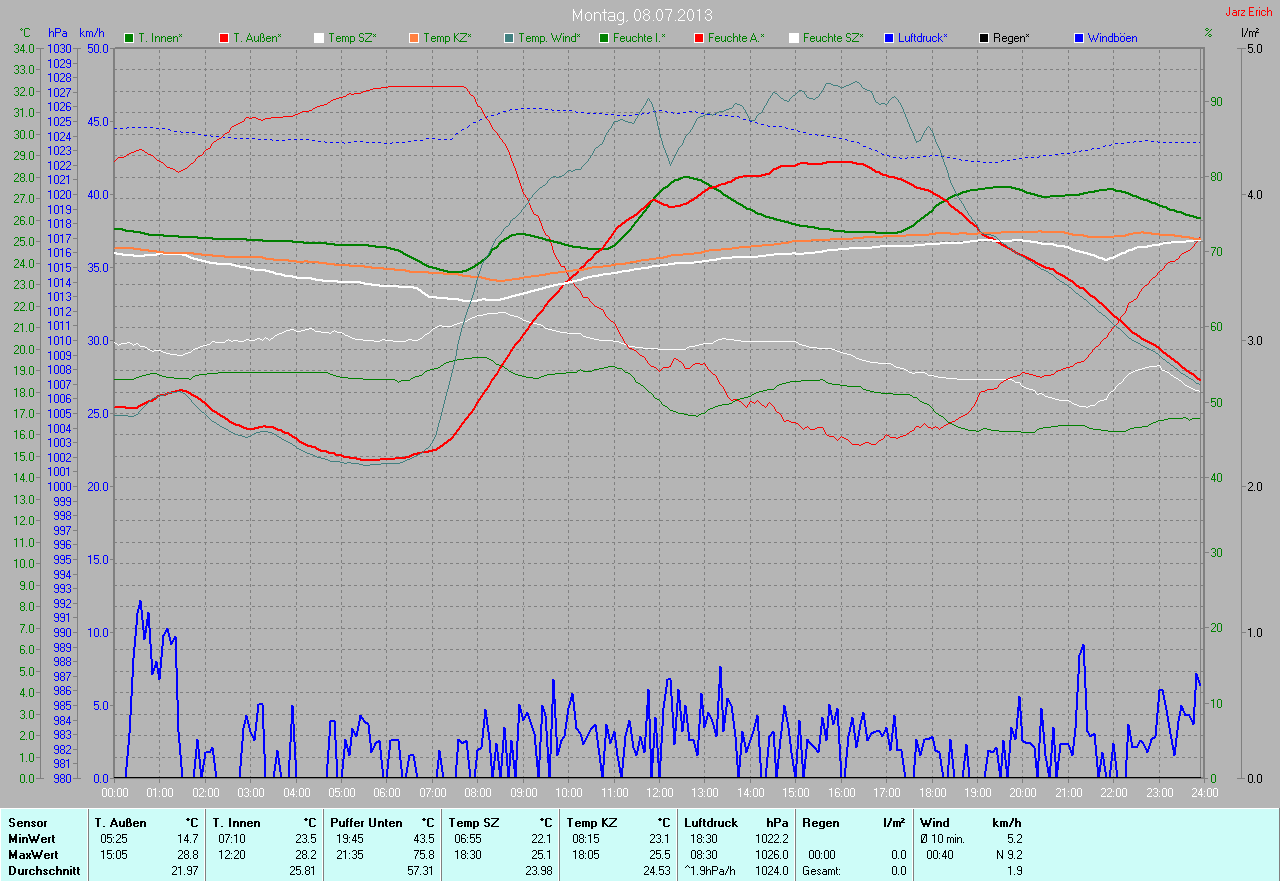Click the Jarz Erich author label
Viewport: 1280px width, 881px height.
[x=1249, y=12]
